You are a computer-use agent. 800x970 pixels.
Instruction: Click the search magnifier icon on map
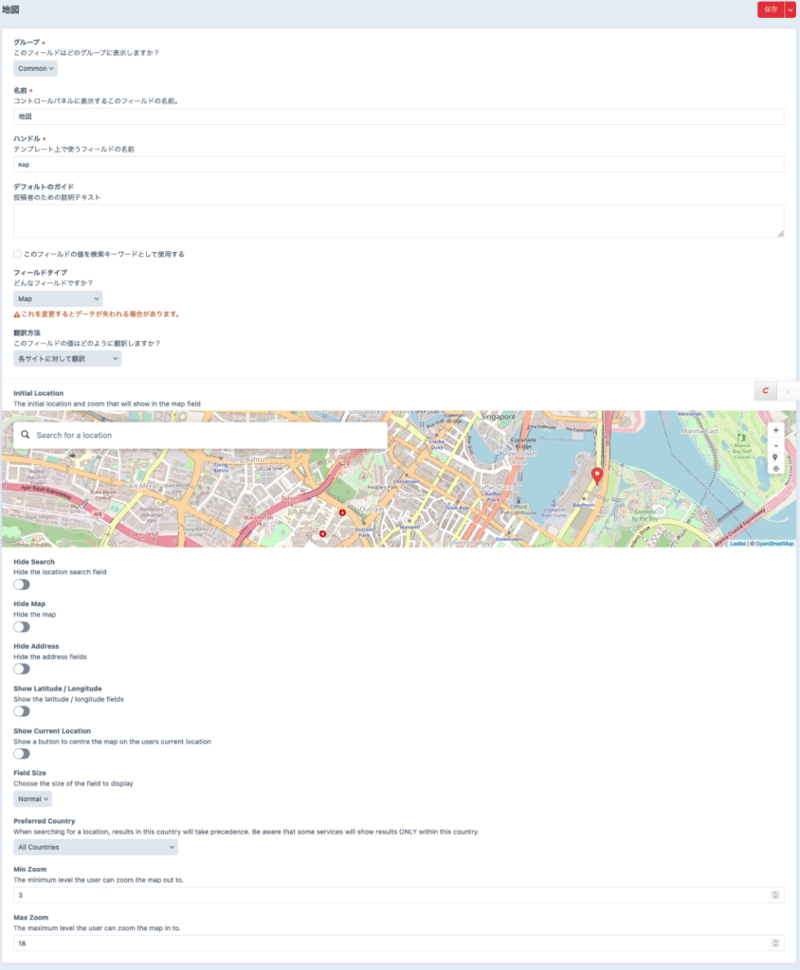coord(24,435)
